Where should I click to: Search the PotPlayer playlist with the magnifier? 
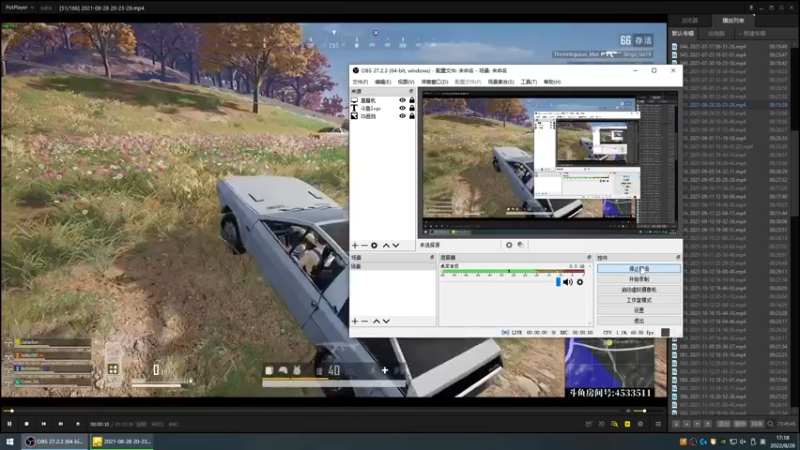770,424
